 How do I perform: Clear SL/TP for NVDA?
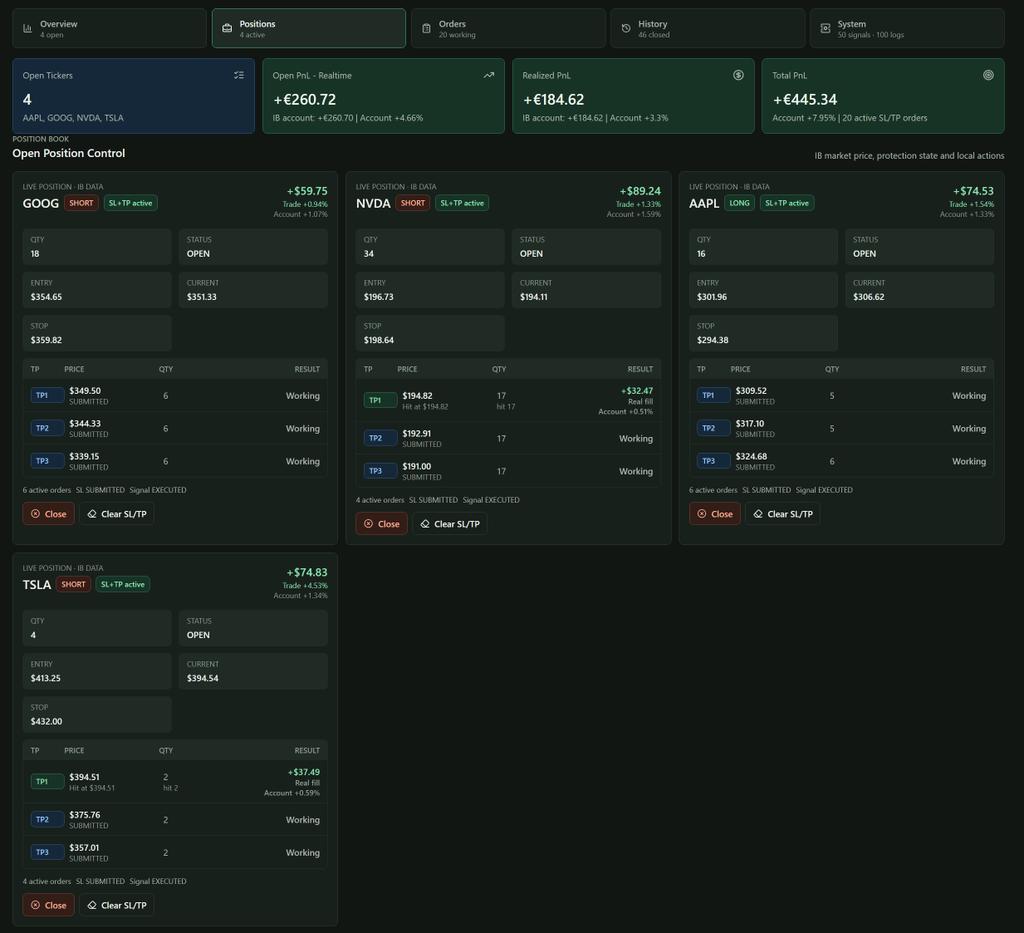(450, 524)
